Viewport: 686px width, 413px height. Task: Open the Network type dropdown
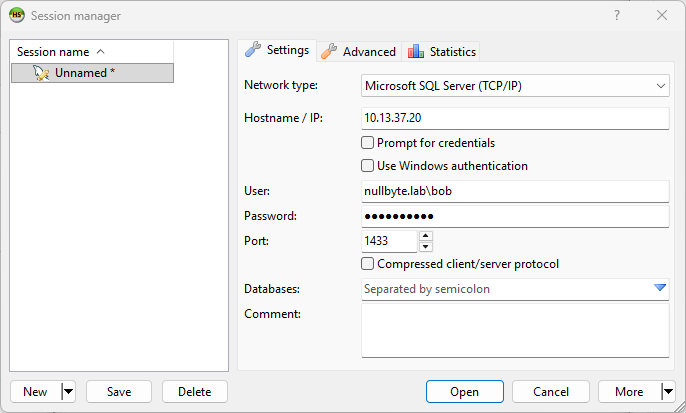pos(515,86)
